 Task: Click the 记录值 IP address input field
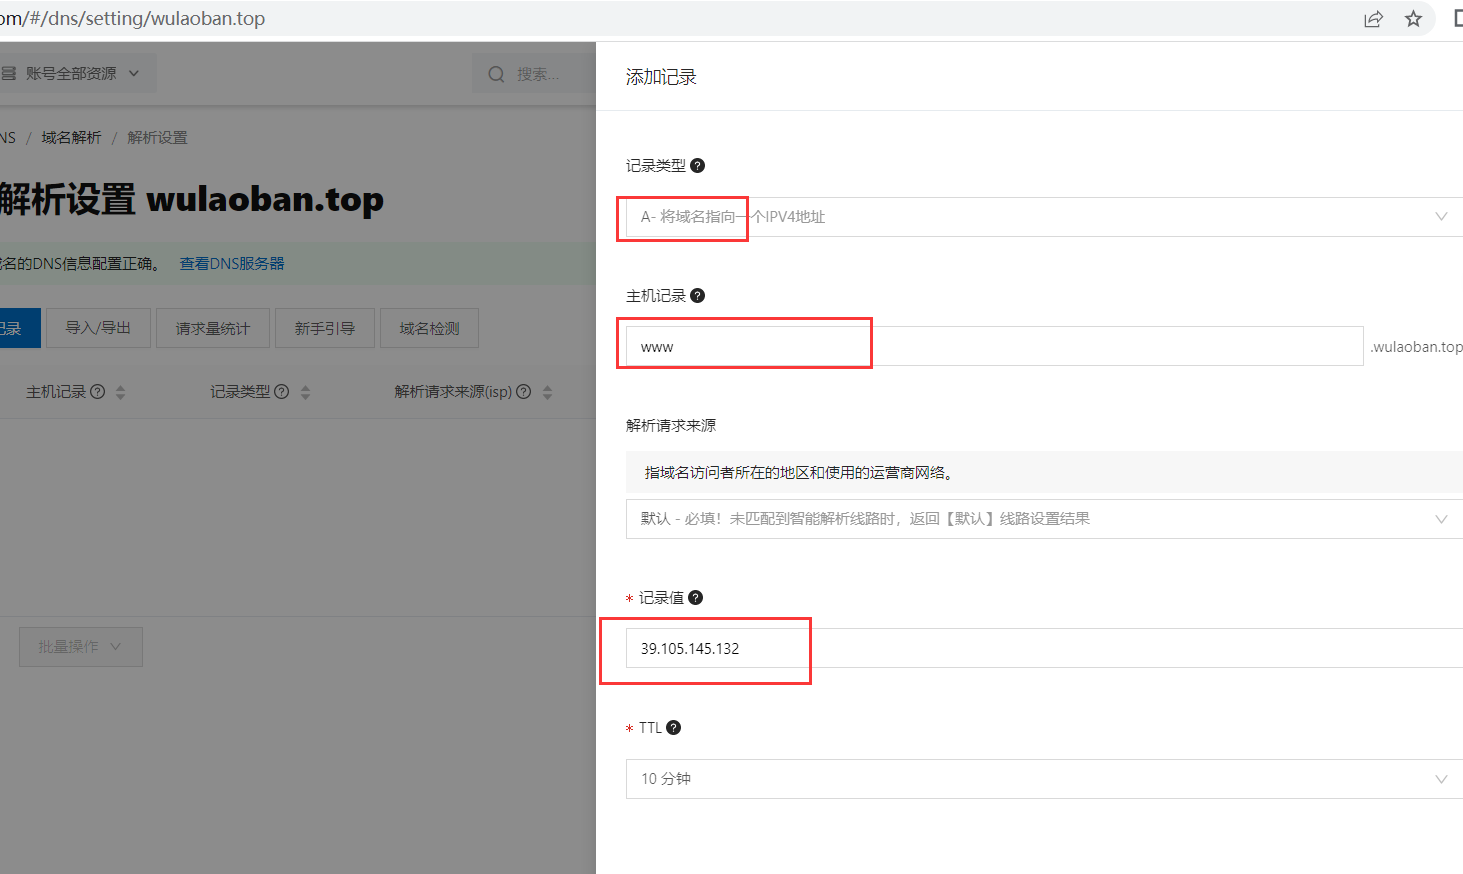coord(1040,649)
